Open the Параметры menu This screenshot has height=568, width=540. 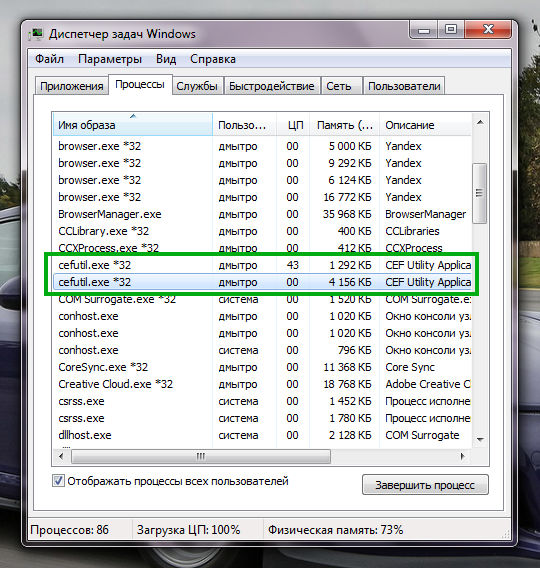pos(110,59)
